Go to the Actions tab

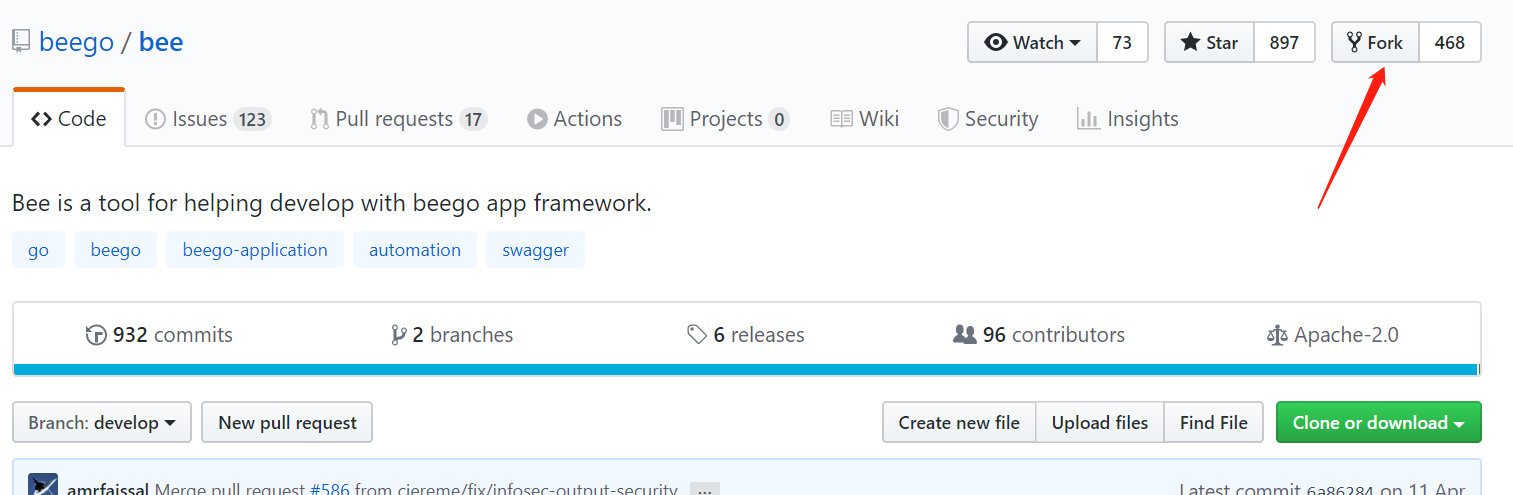[x=575, y=119]
